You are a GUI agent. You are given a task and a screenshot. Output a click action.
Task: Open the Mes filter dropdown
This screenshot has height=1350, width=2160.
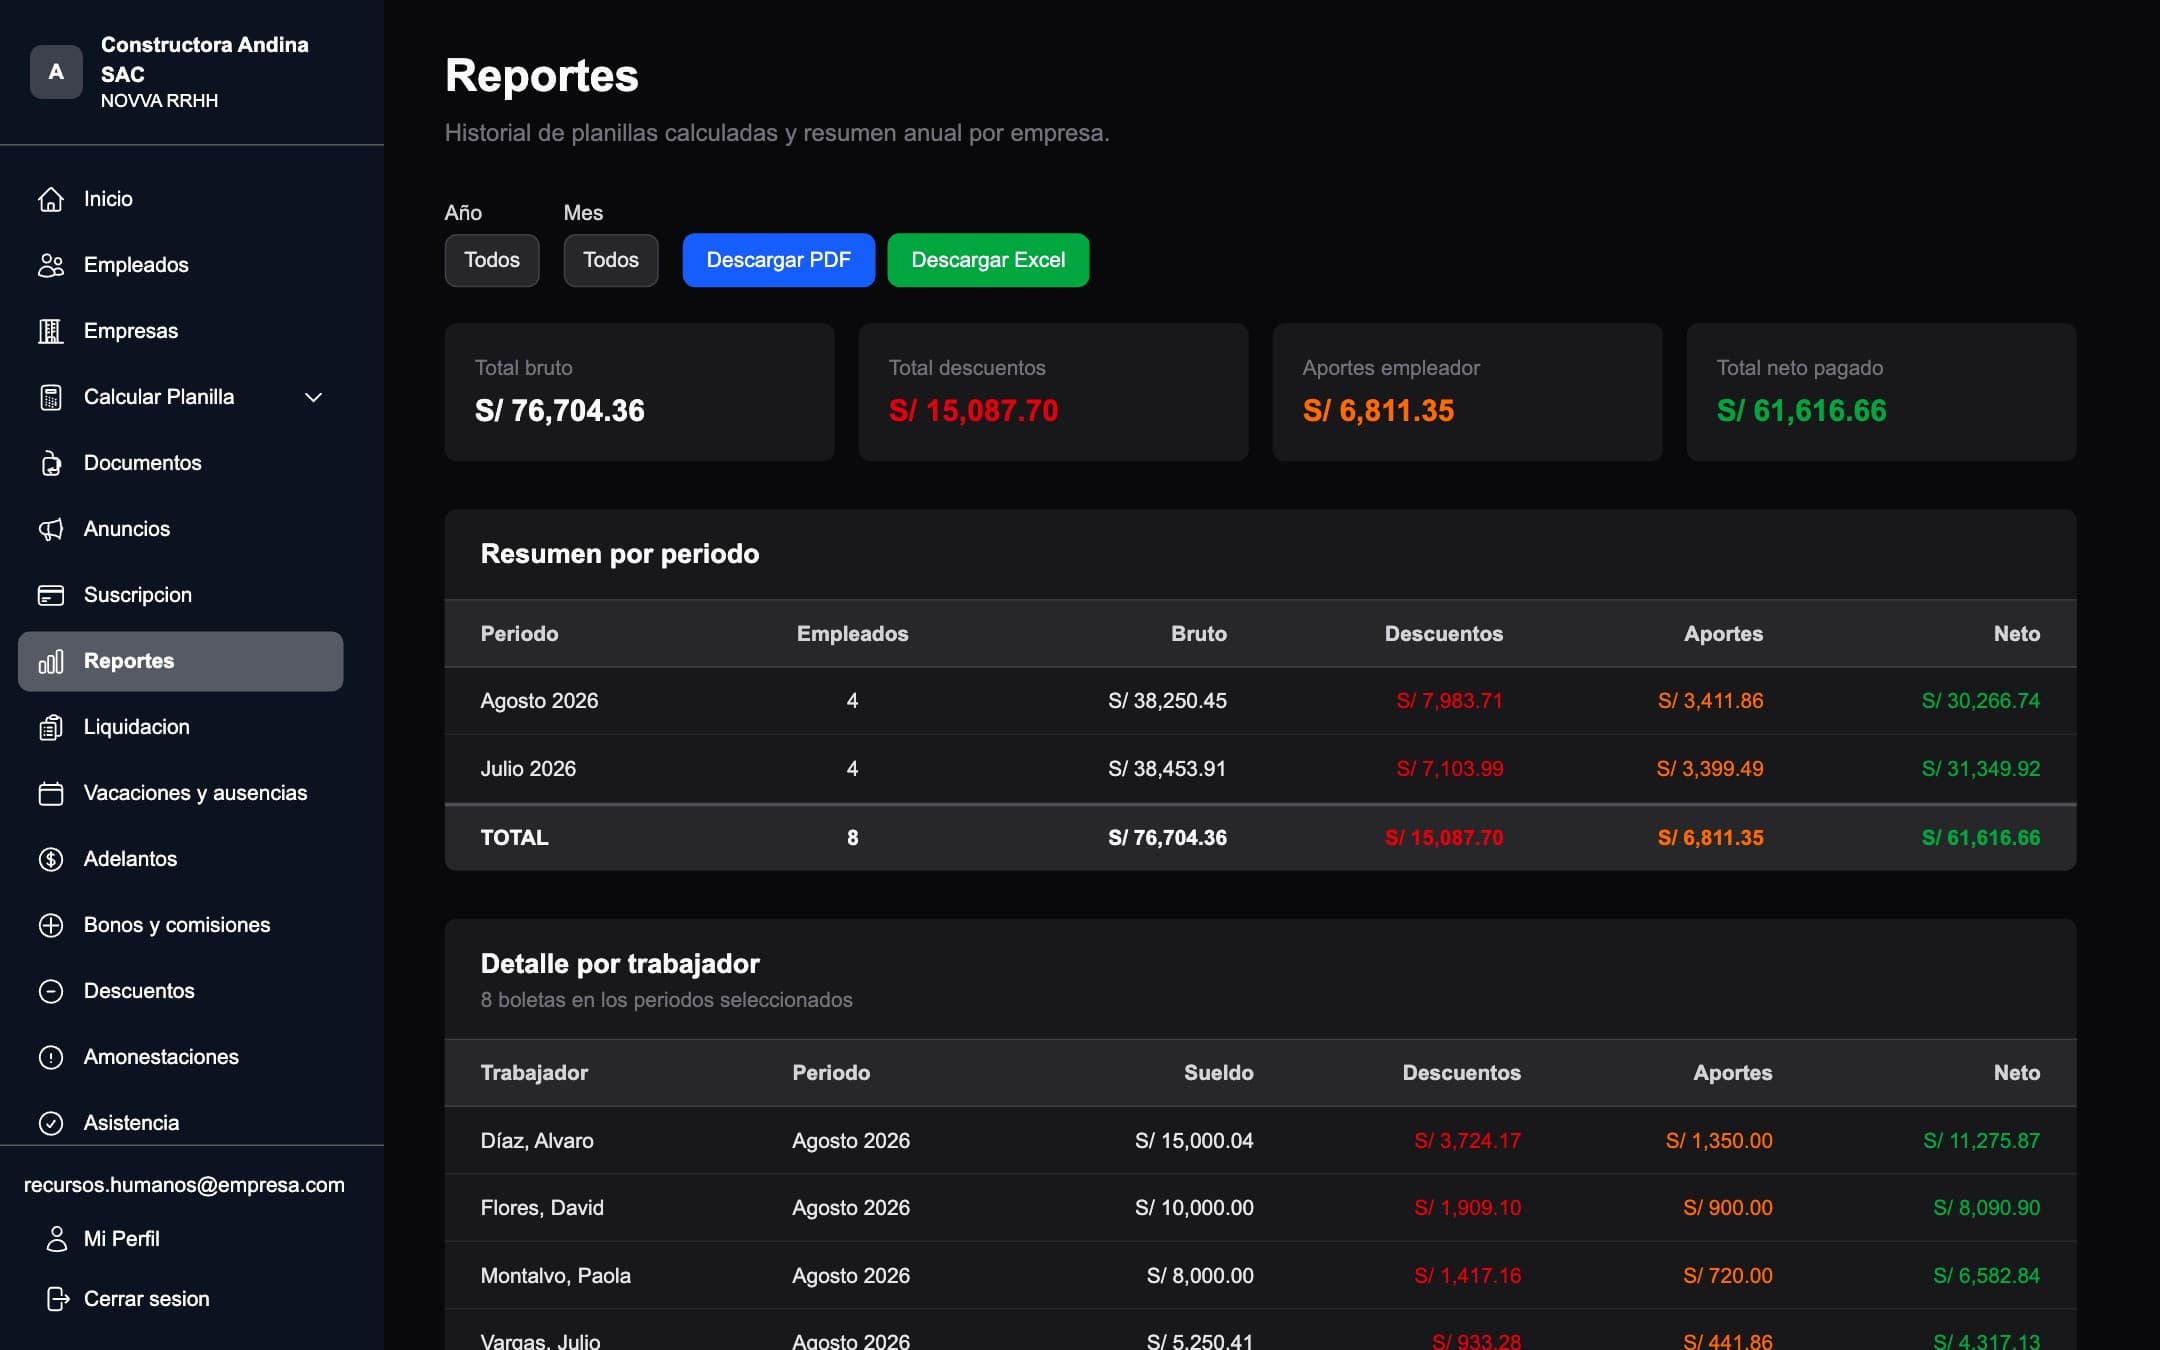(x=611, y=260)
